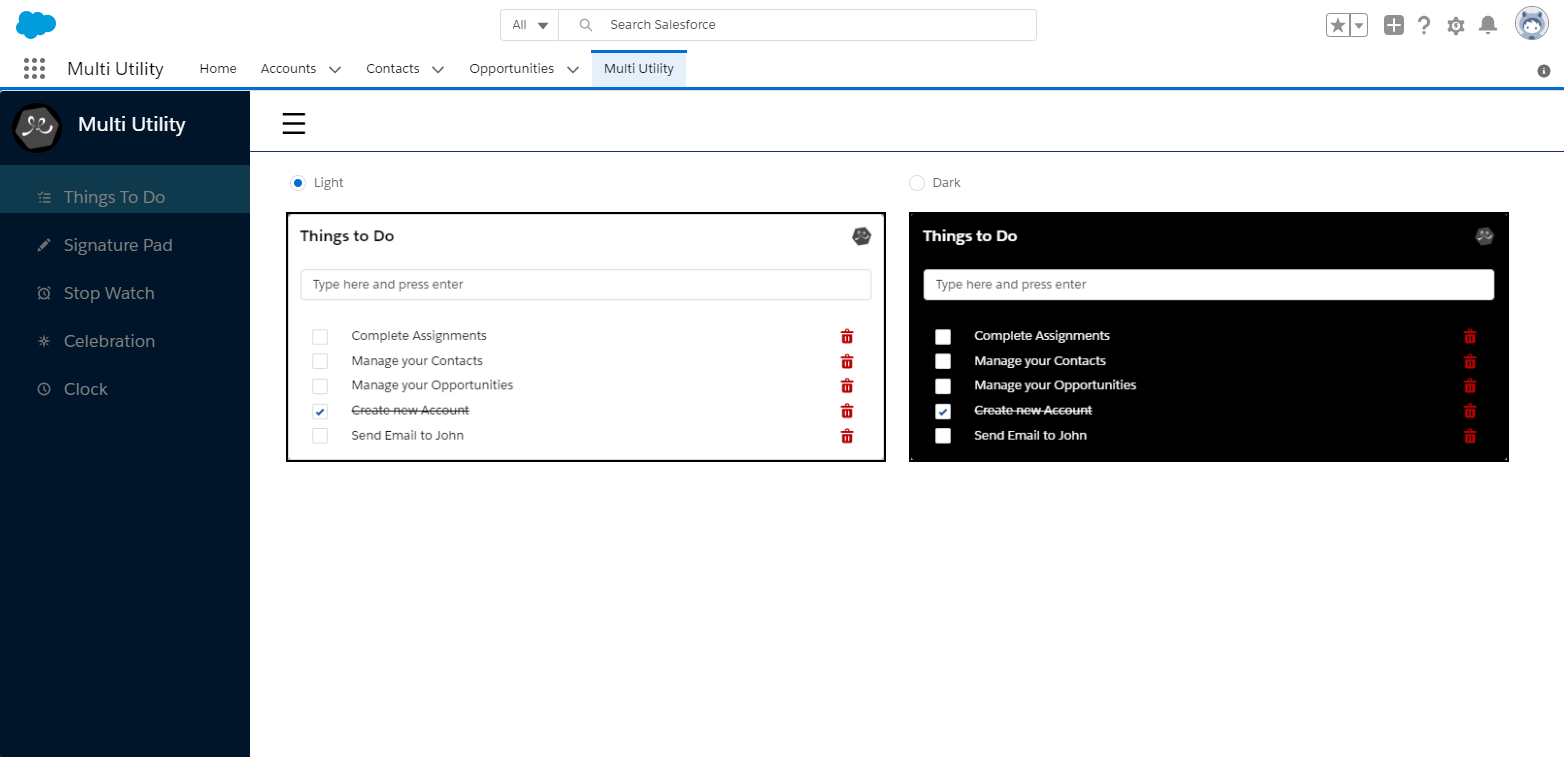Click the hamburger menu above the widgets
The height and width of the screenshot is (757, 1564).
coord(293,123)
